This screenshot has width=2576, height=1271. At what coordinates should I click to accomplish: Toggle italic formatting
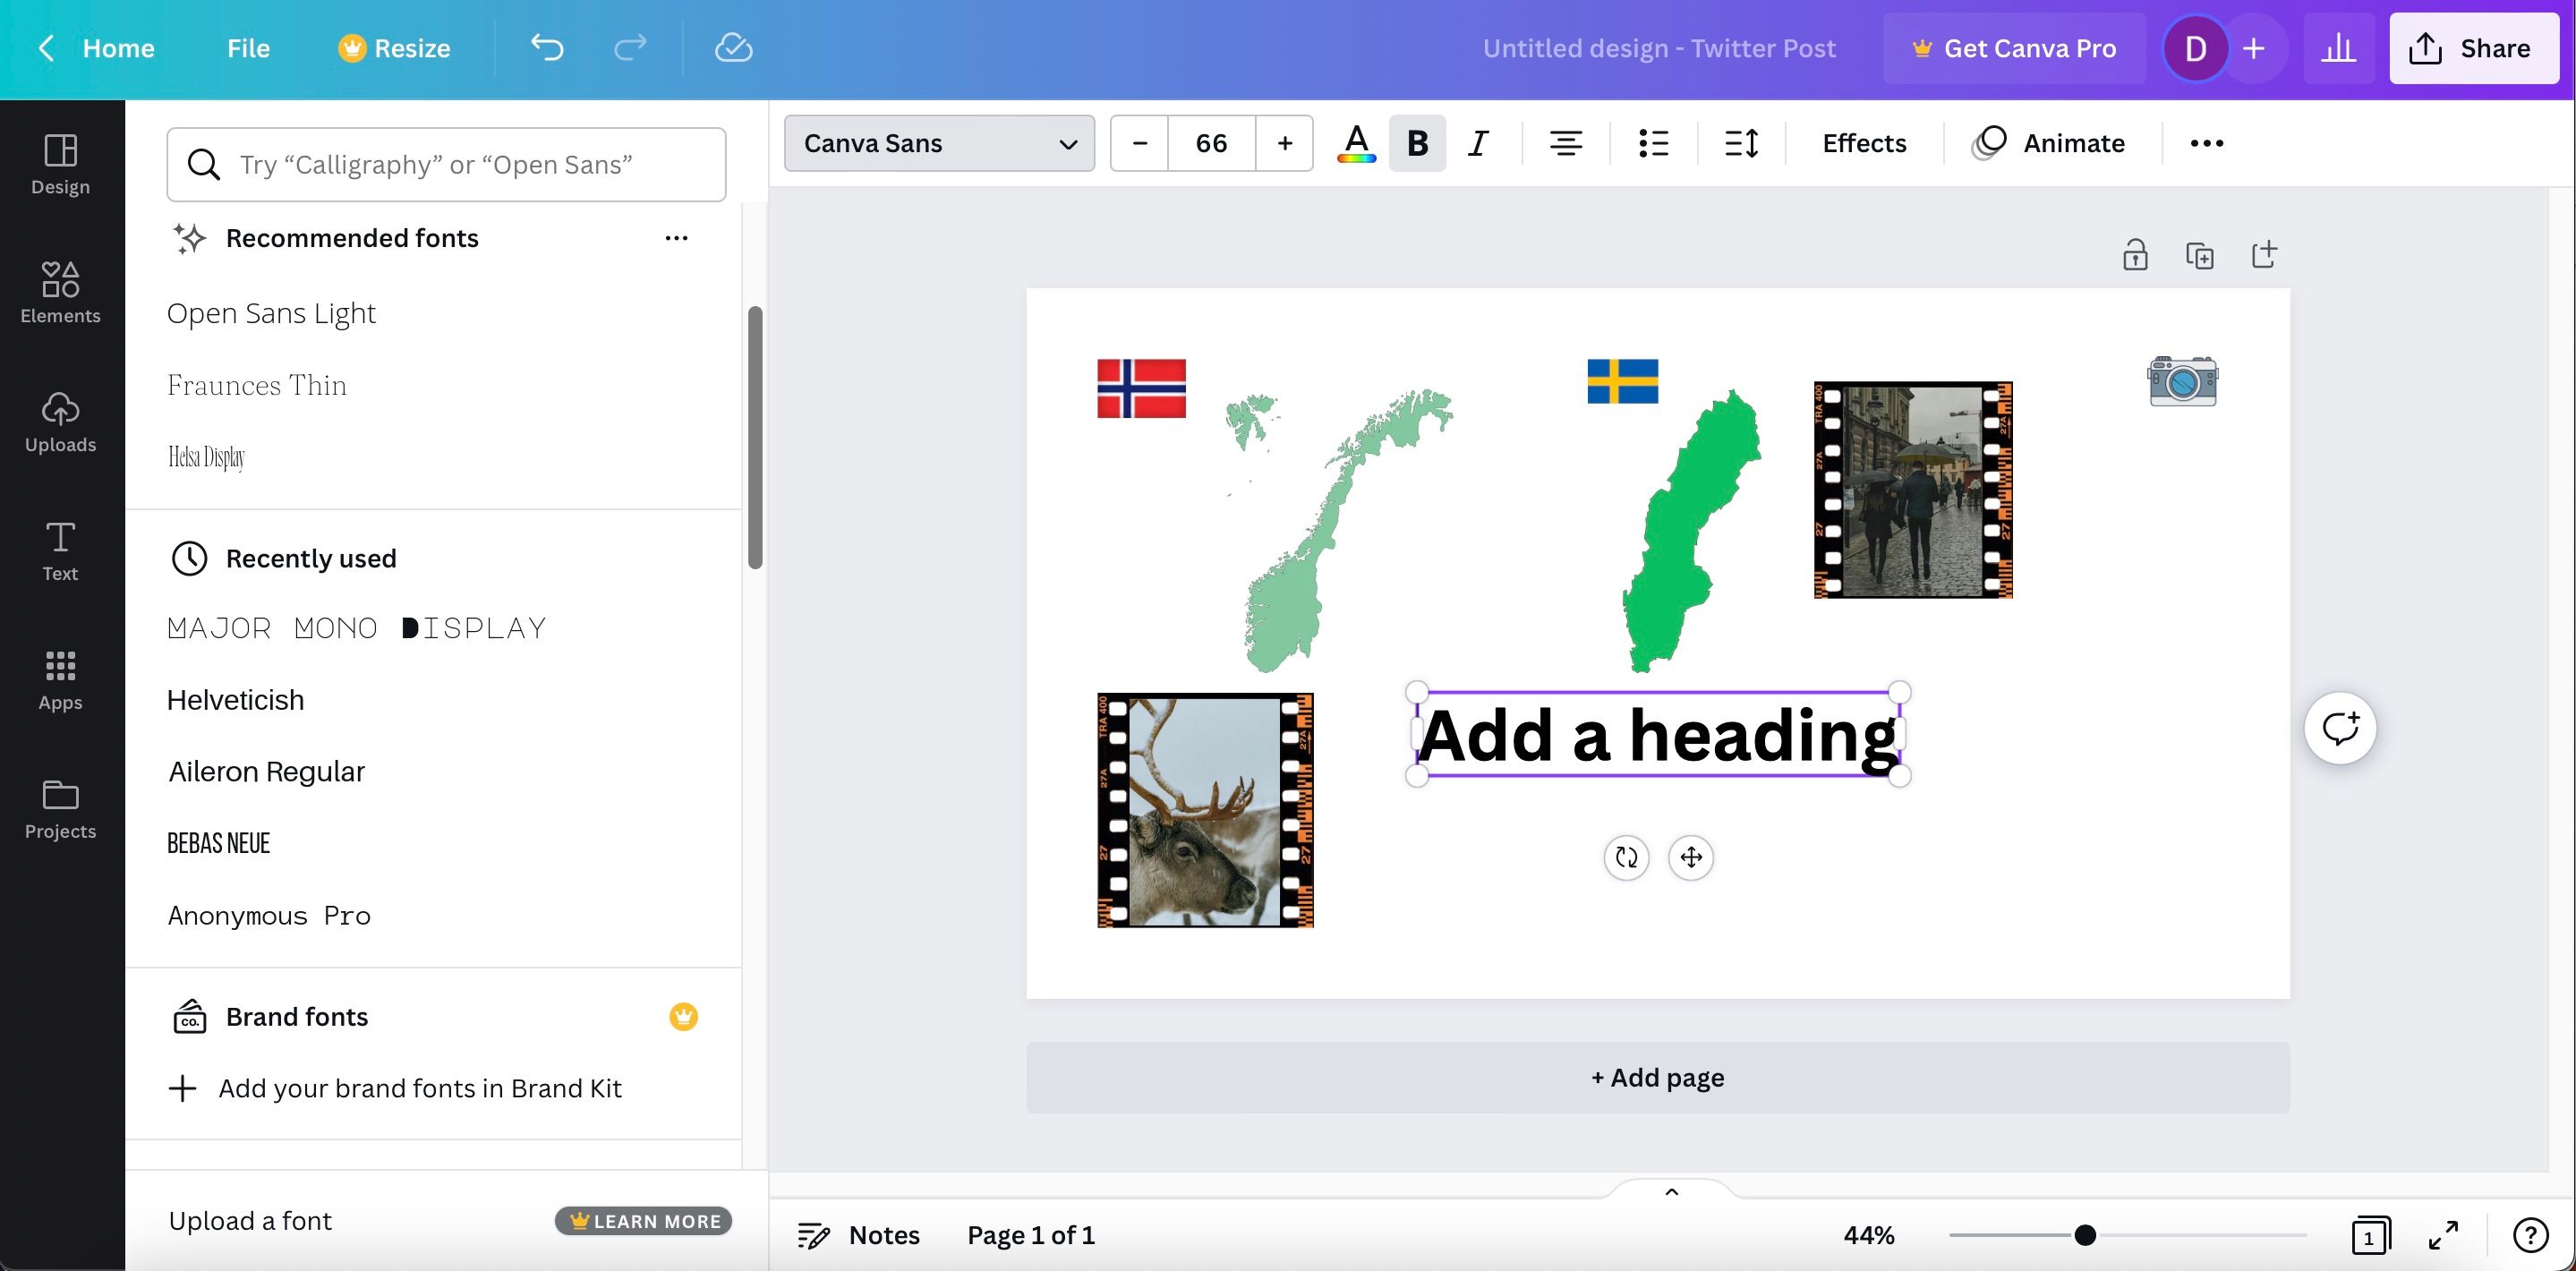(1478, 144)
